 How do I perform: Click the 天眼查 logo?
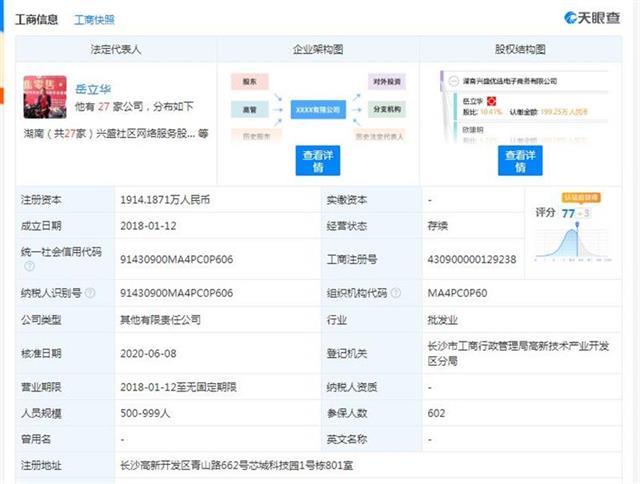point(592,18)
